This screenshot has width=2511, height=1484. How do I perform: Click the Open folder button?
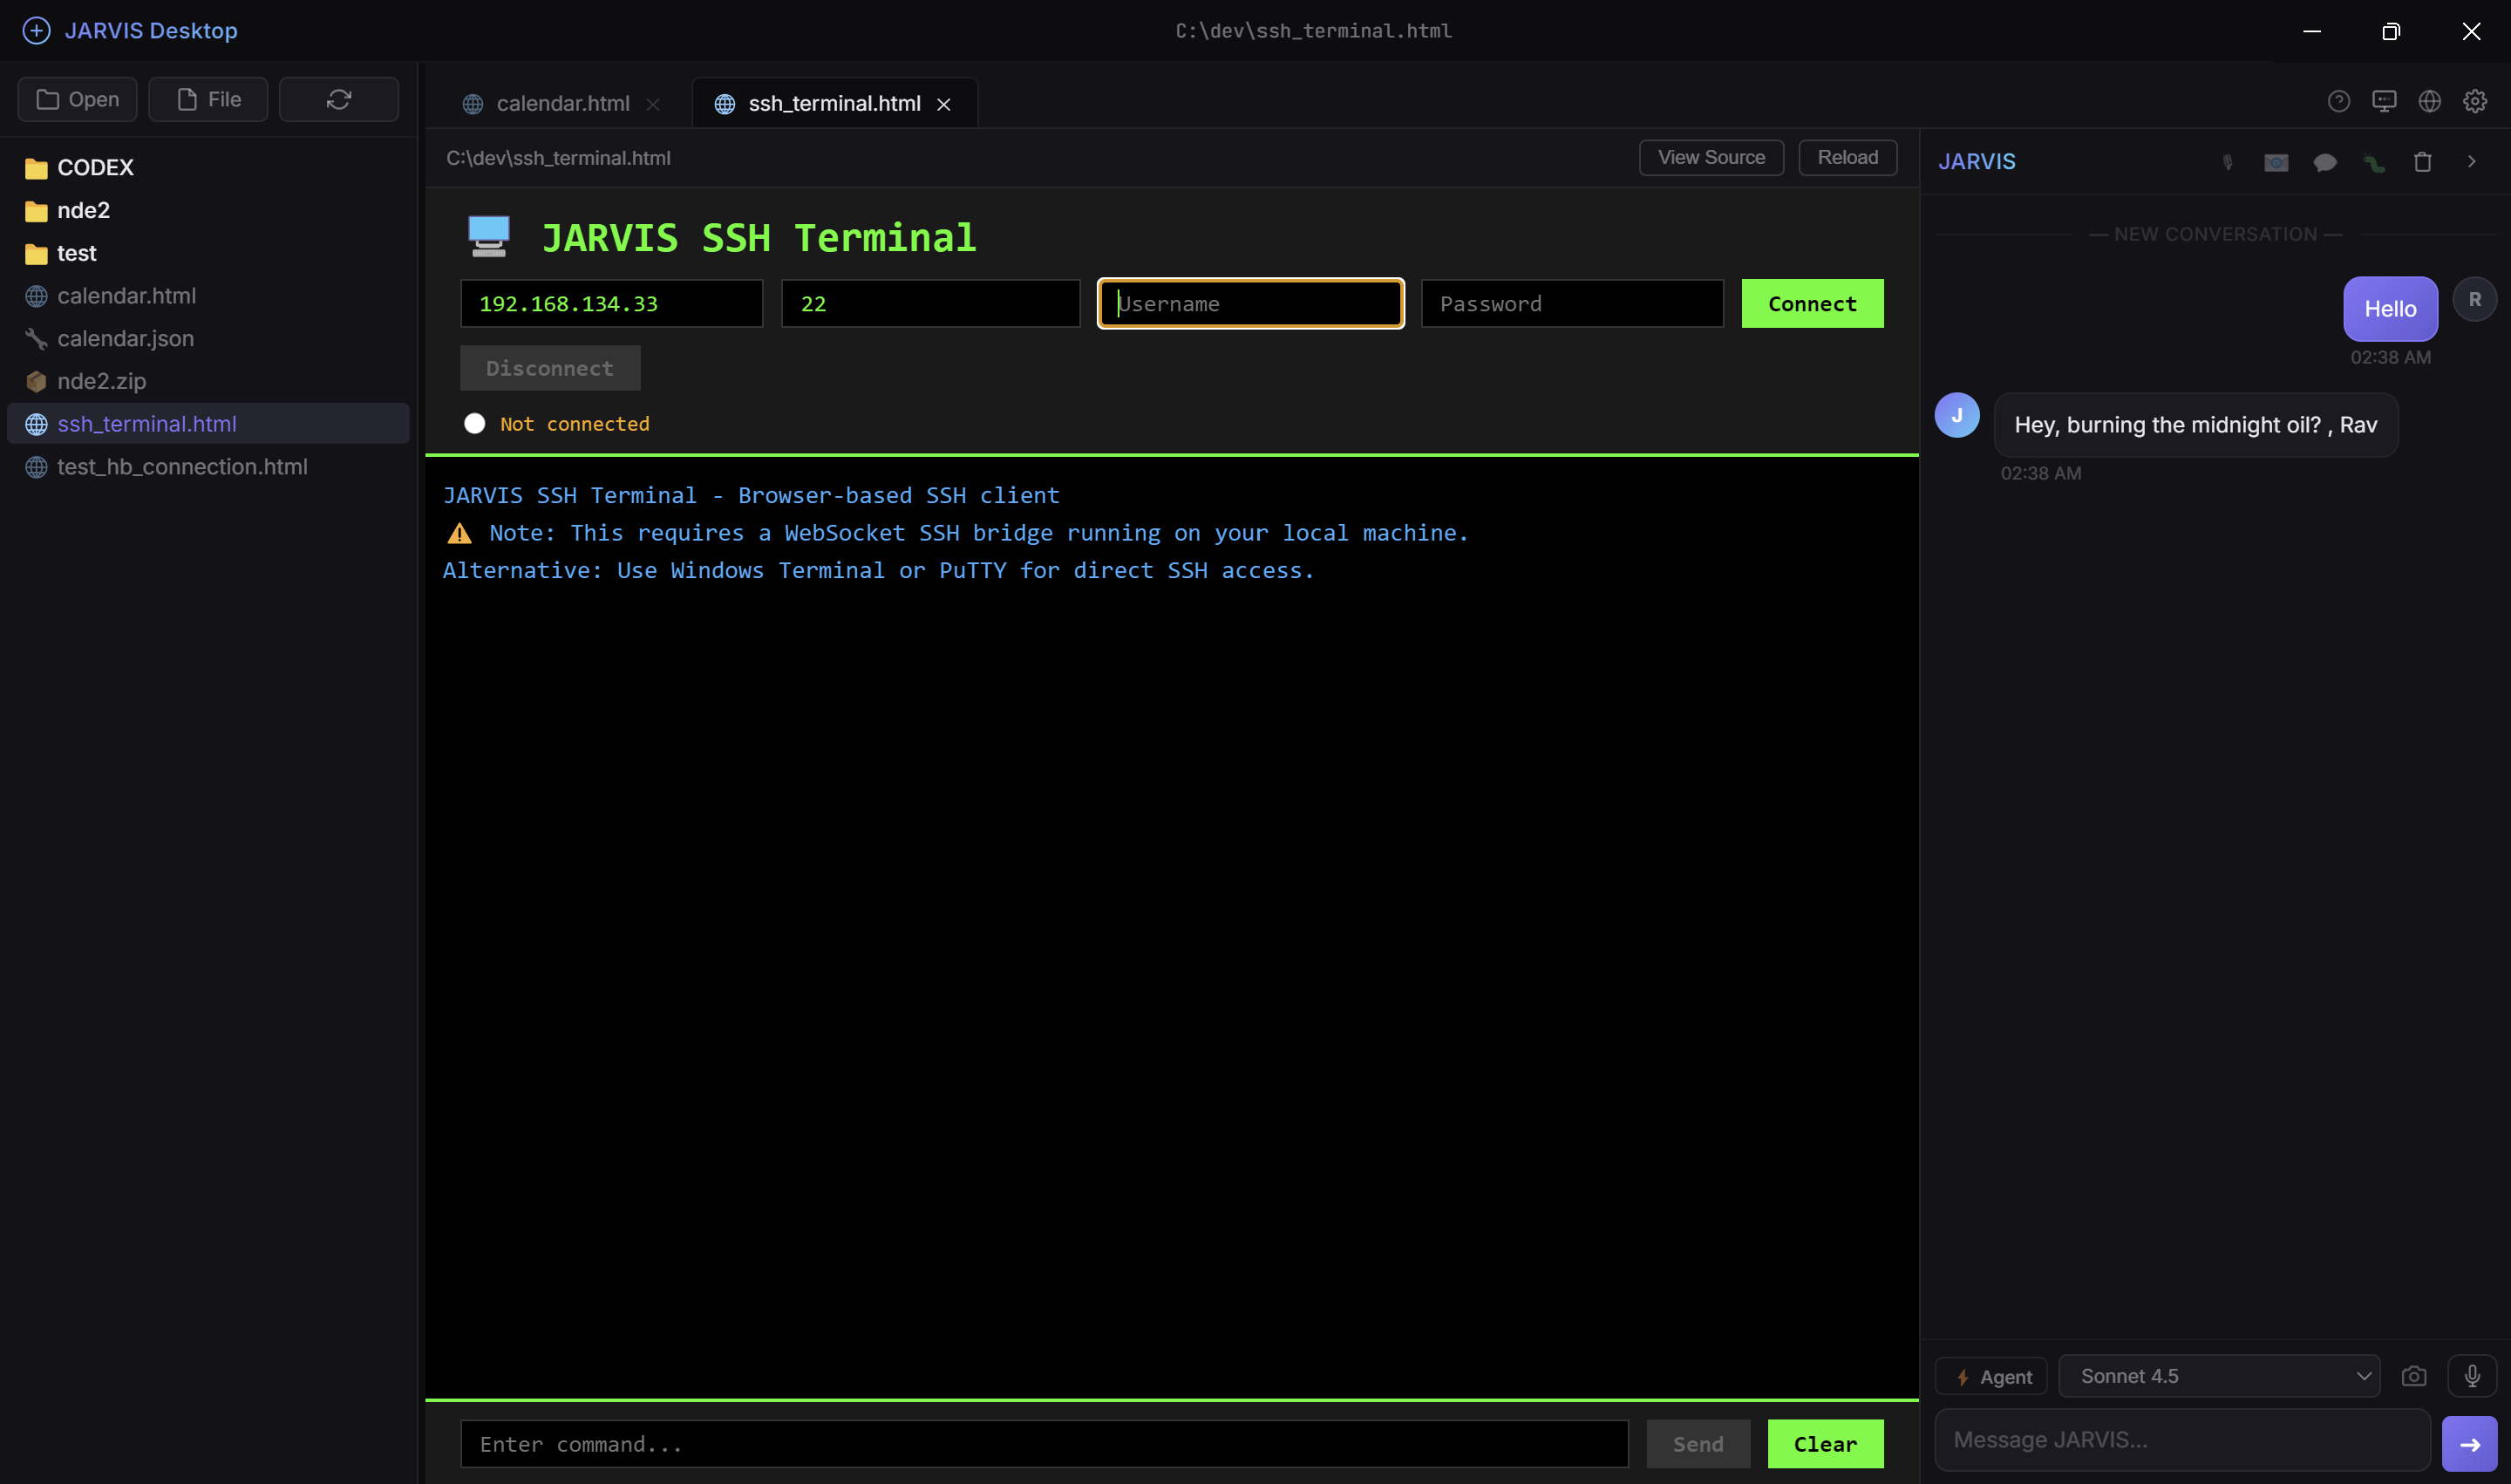point(78,99)
